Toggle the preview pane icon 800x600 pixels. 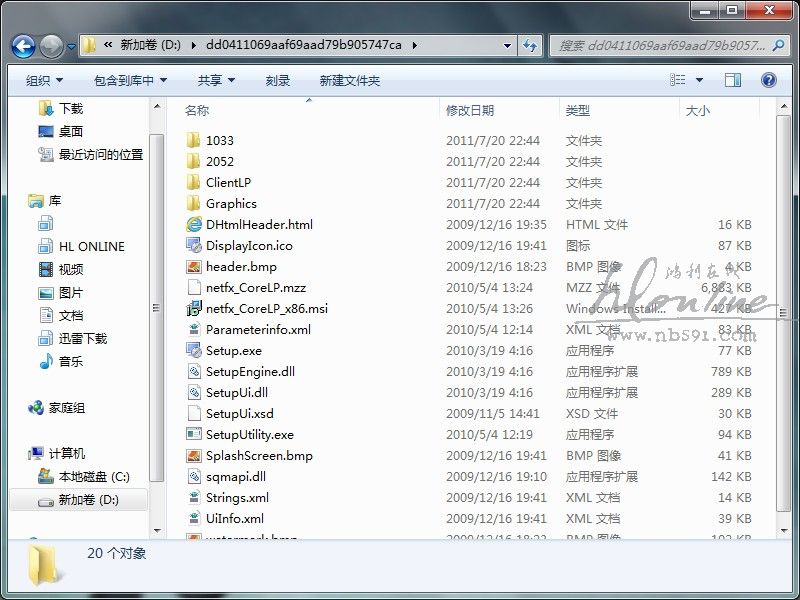click(733, 80)
